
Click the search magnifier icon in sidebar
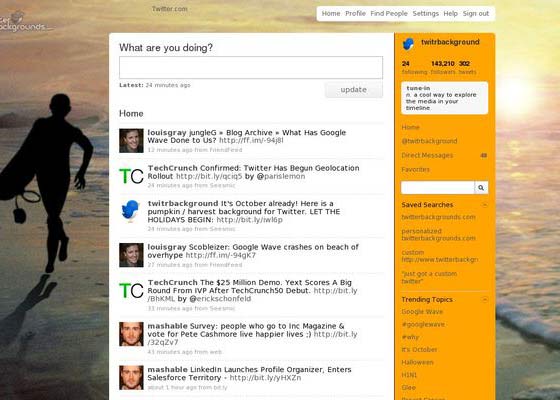coord(481,188)
